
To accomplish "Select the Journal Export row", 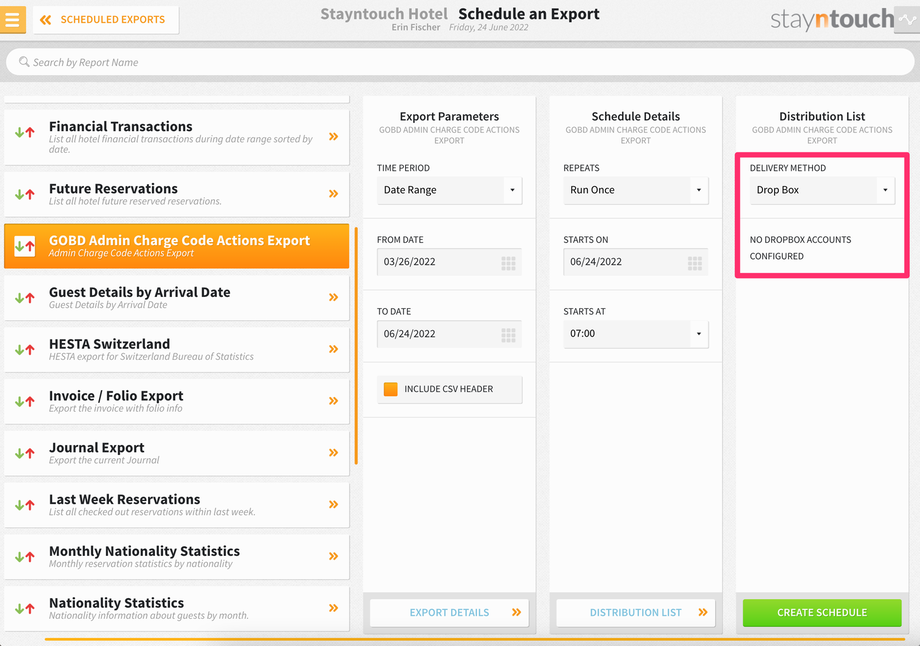I will click(x=177, y=453).
